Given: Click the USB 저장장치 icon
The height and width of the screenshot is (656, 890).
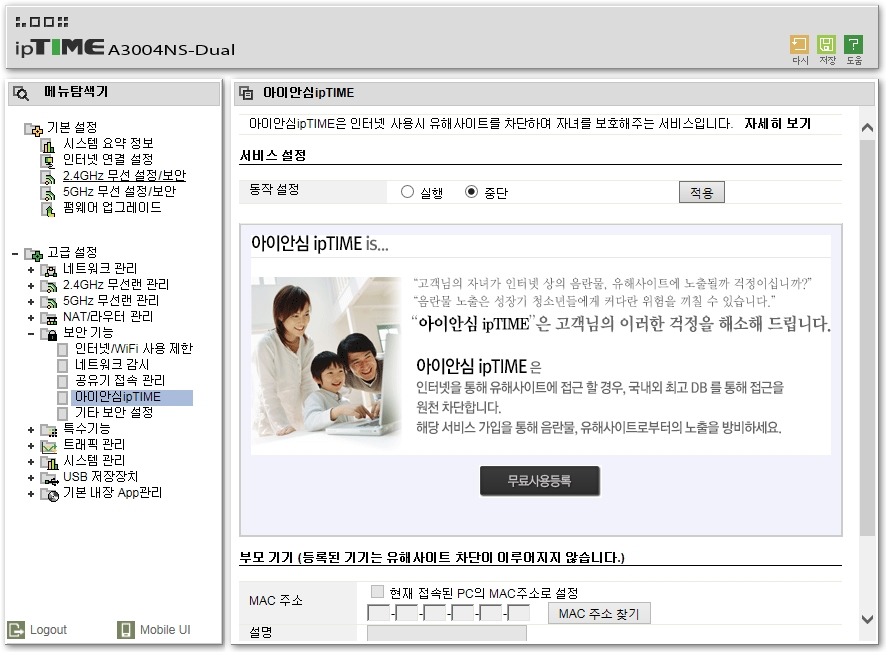Looking at the screenshot, I should [x=49, y=478].
